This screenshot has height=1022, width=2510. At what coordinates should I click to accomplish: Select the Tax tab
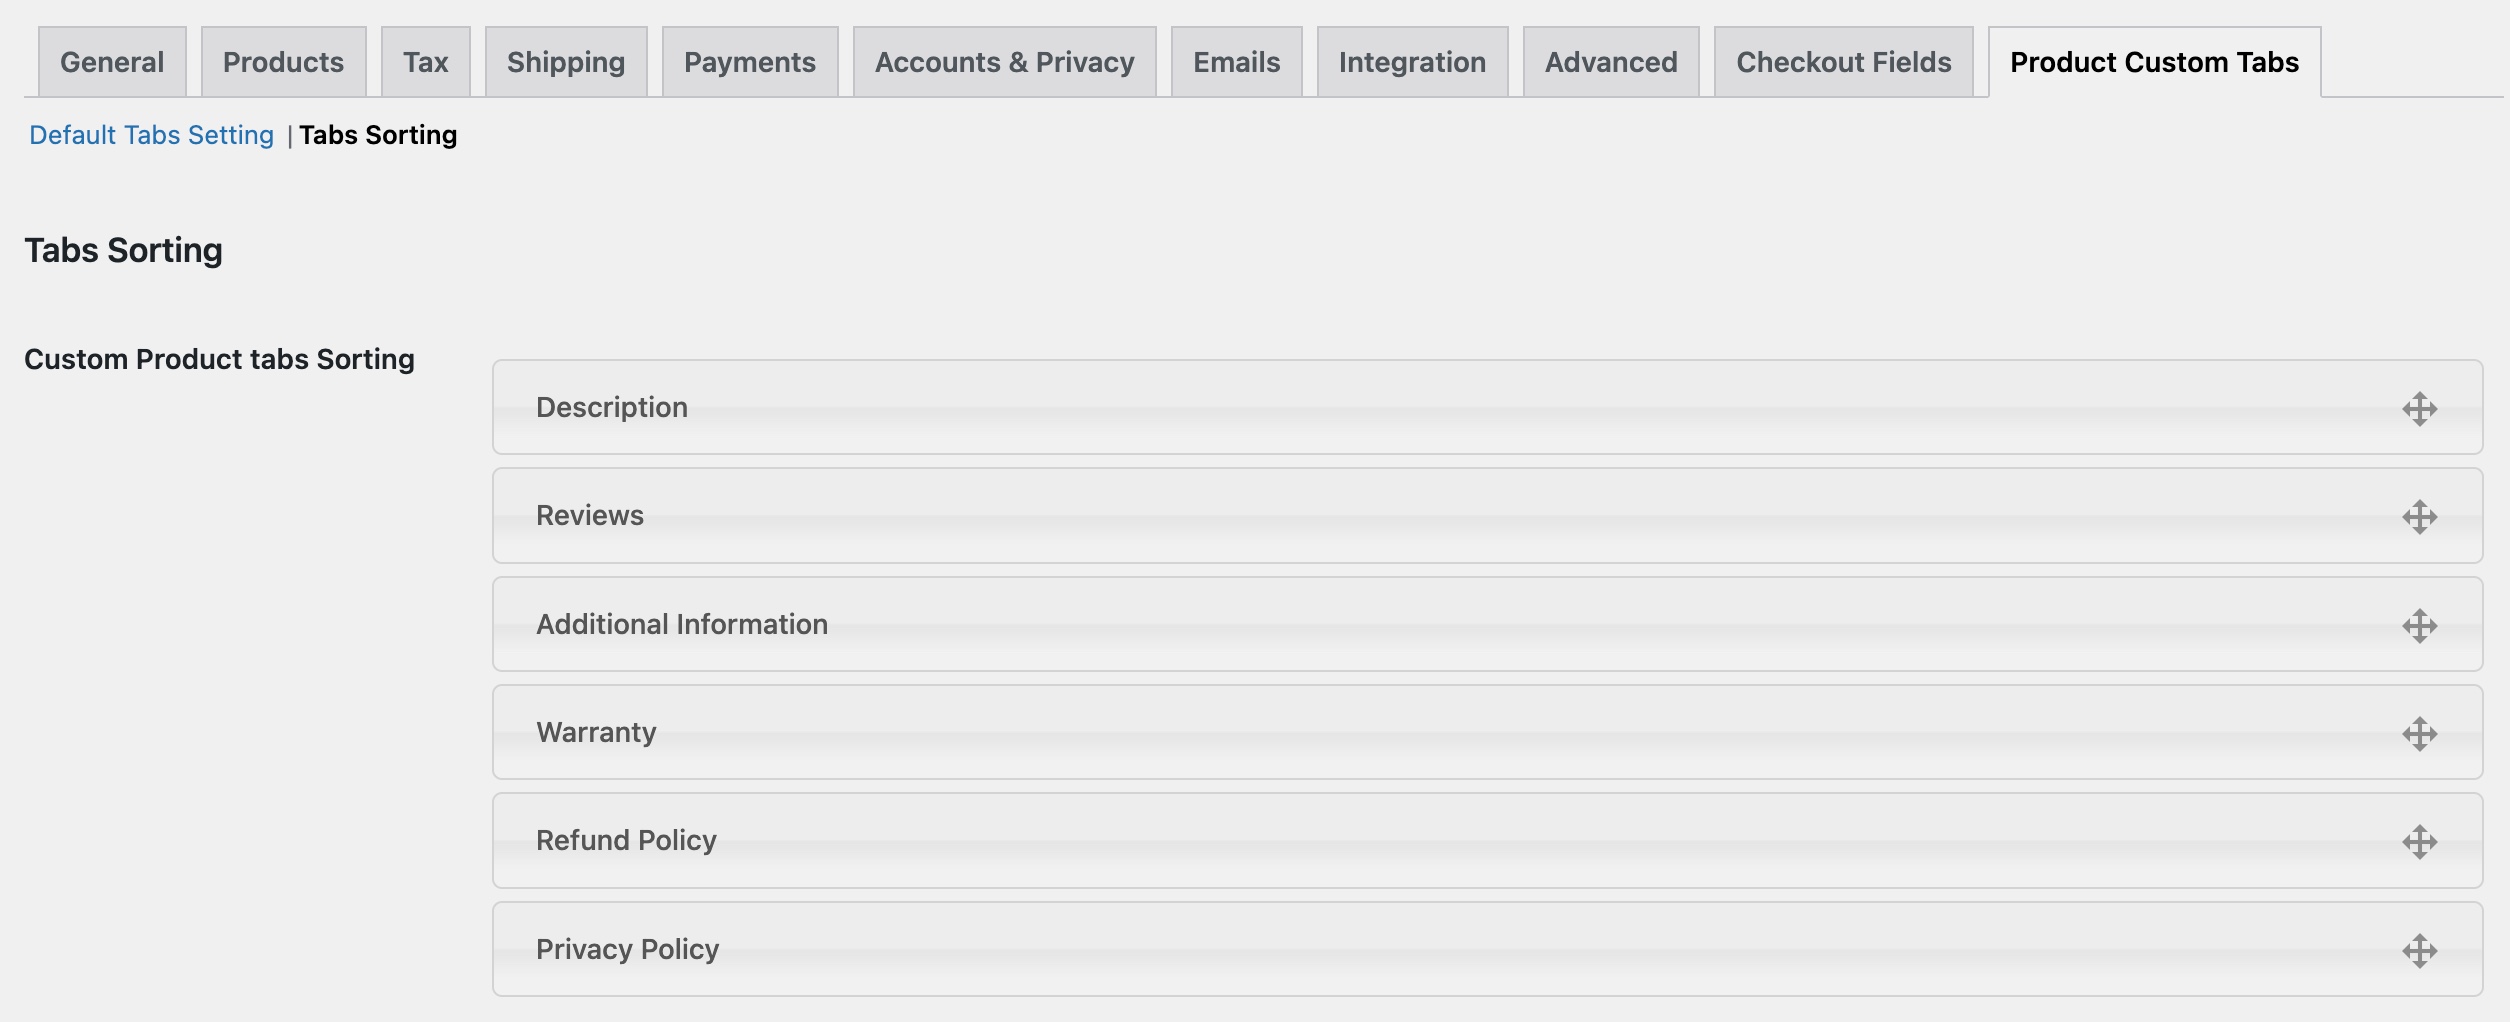pos(426,61)
